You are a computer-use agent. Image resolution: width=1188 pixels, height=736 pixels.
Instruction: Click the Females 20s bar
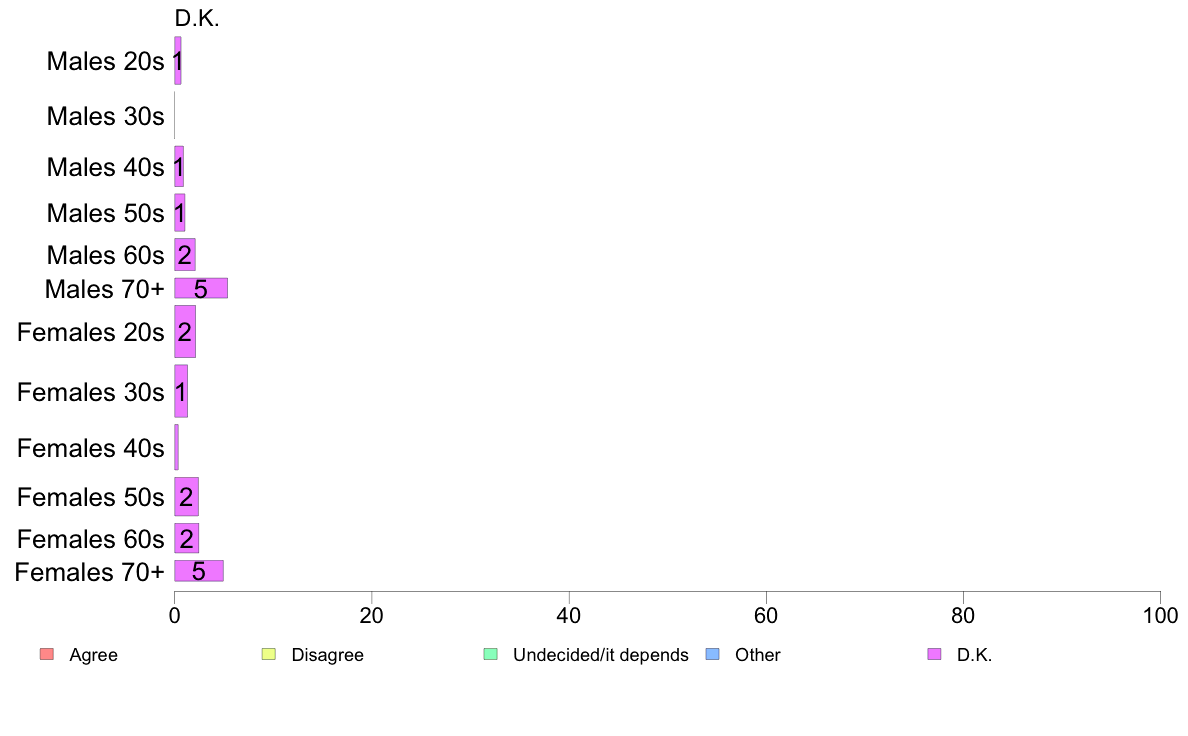click(185, 332)
